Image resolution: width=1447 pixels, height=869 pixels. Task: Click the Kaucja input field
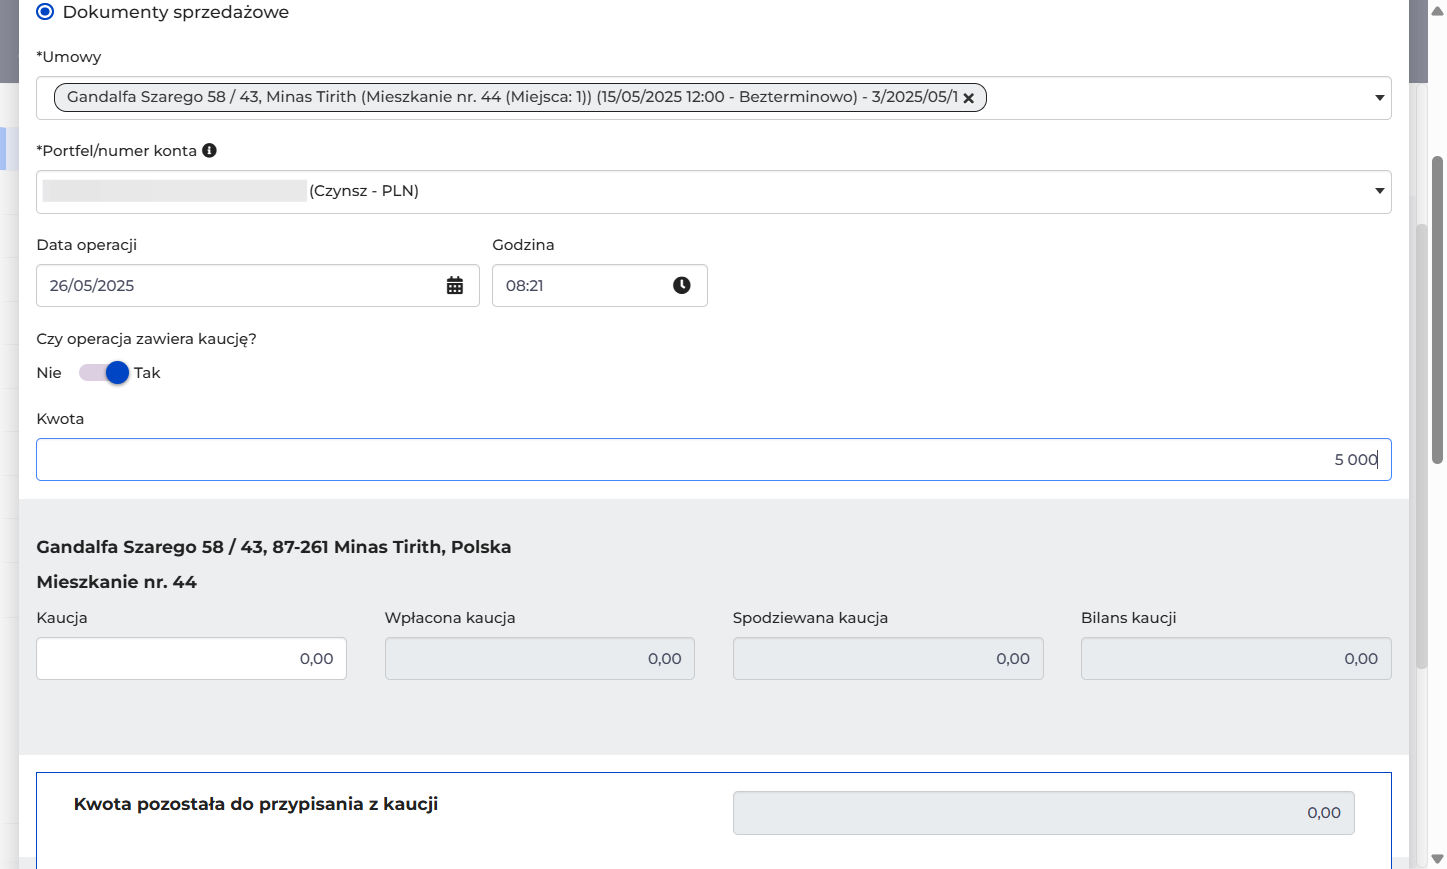tap(192, 658)
